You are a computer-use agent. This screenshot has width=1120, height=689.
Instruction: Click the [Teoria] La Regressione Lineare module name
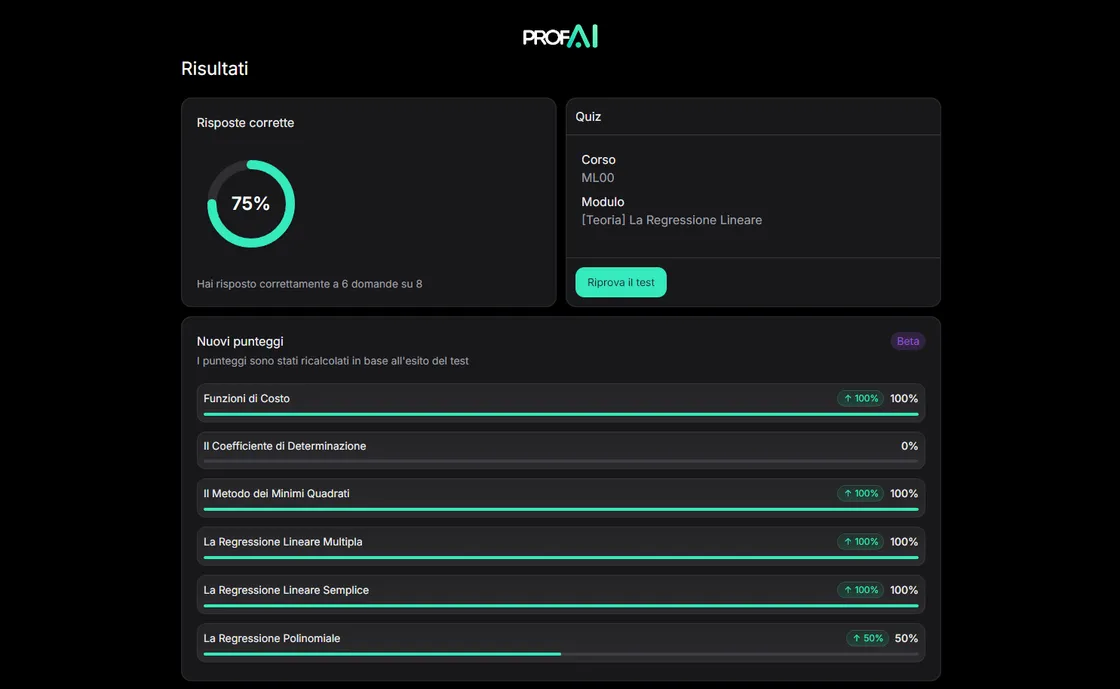click(x=671, y=220)
